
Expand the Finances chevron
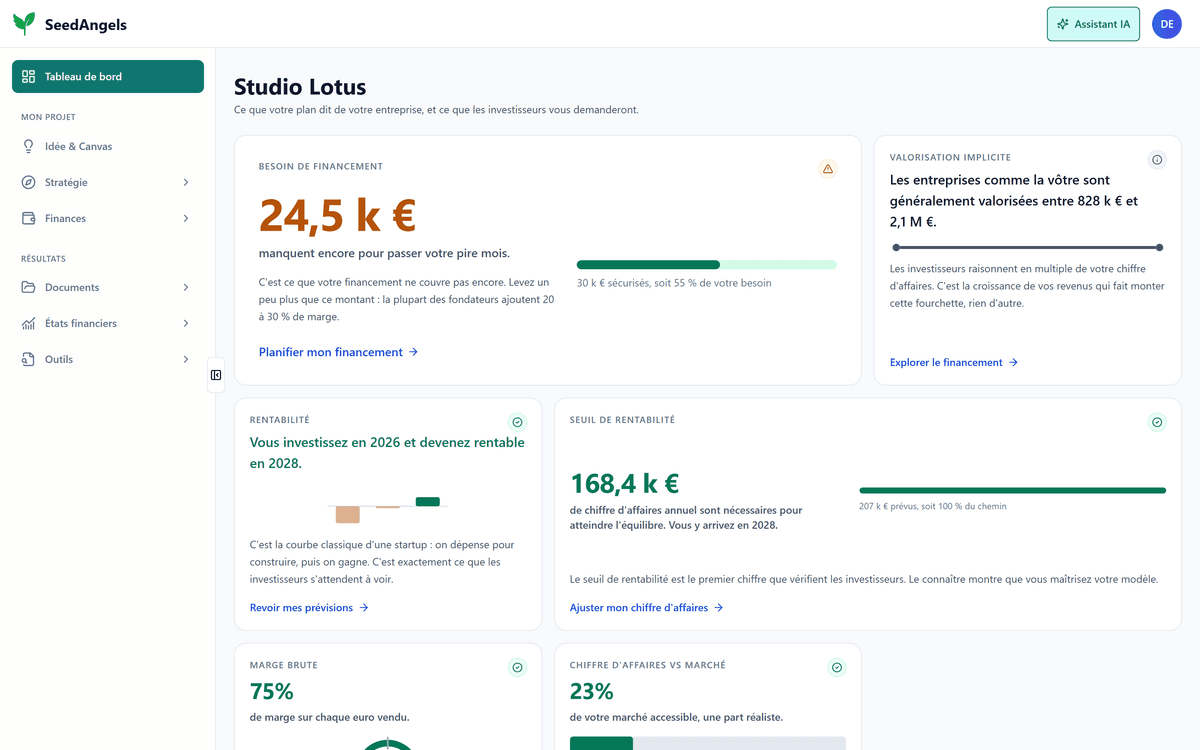tap(186, 218)
